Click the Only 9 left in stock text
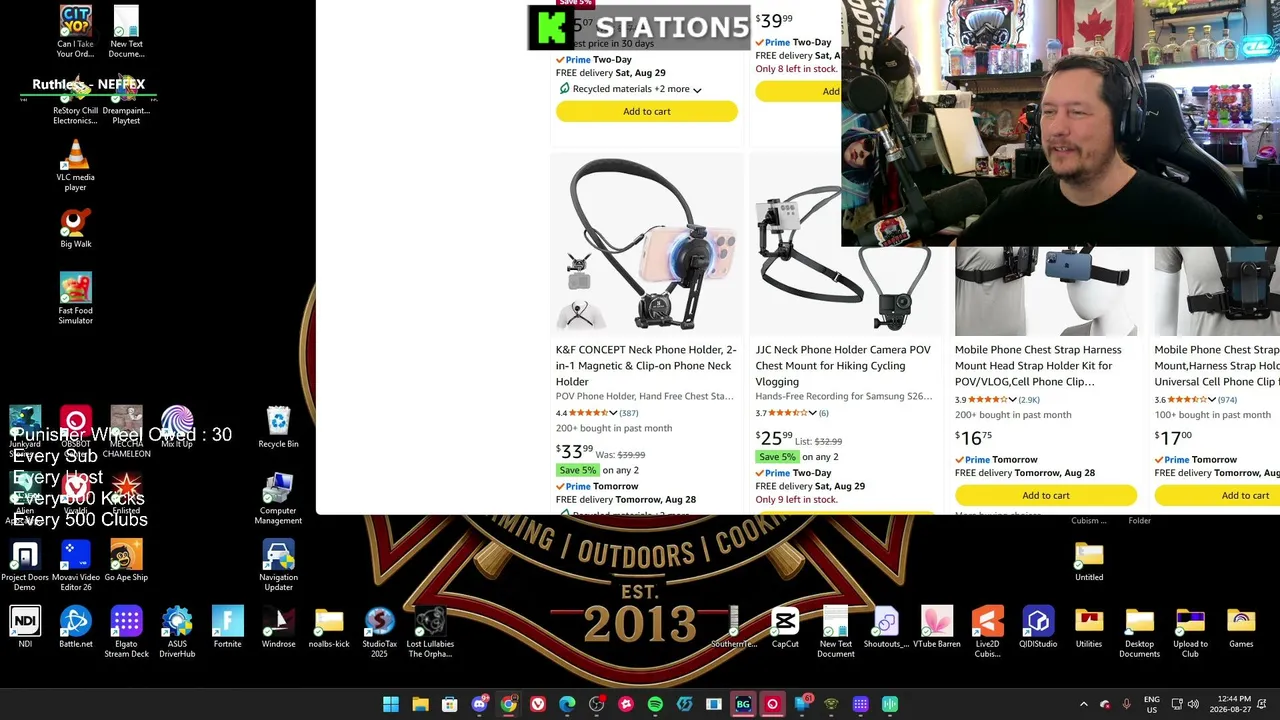The width and height of the screenshot is (1280, 720). click(796, 499)
